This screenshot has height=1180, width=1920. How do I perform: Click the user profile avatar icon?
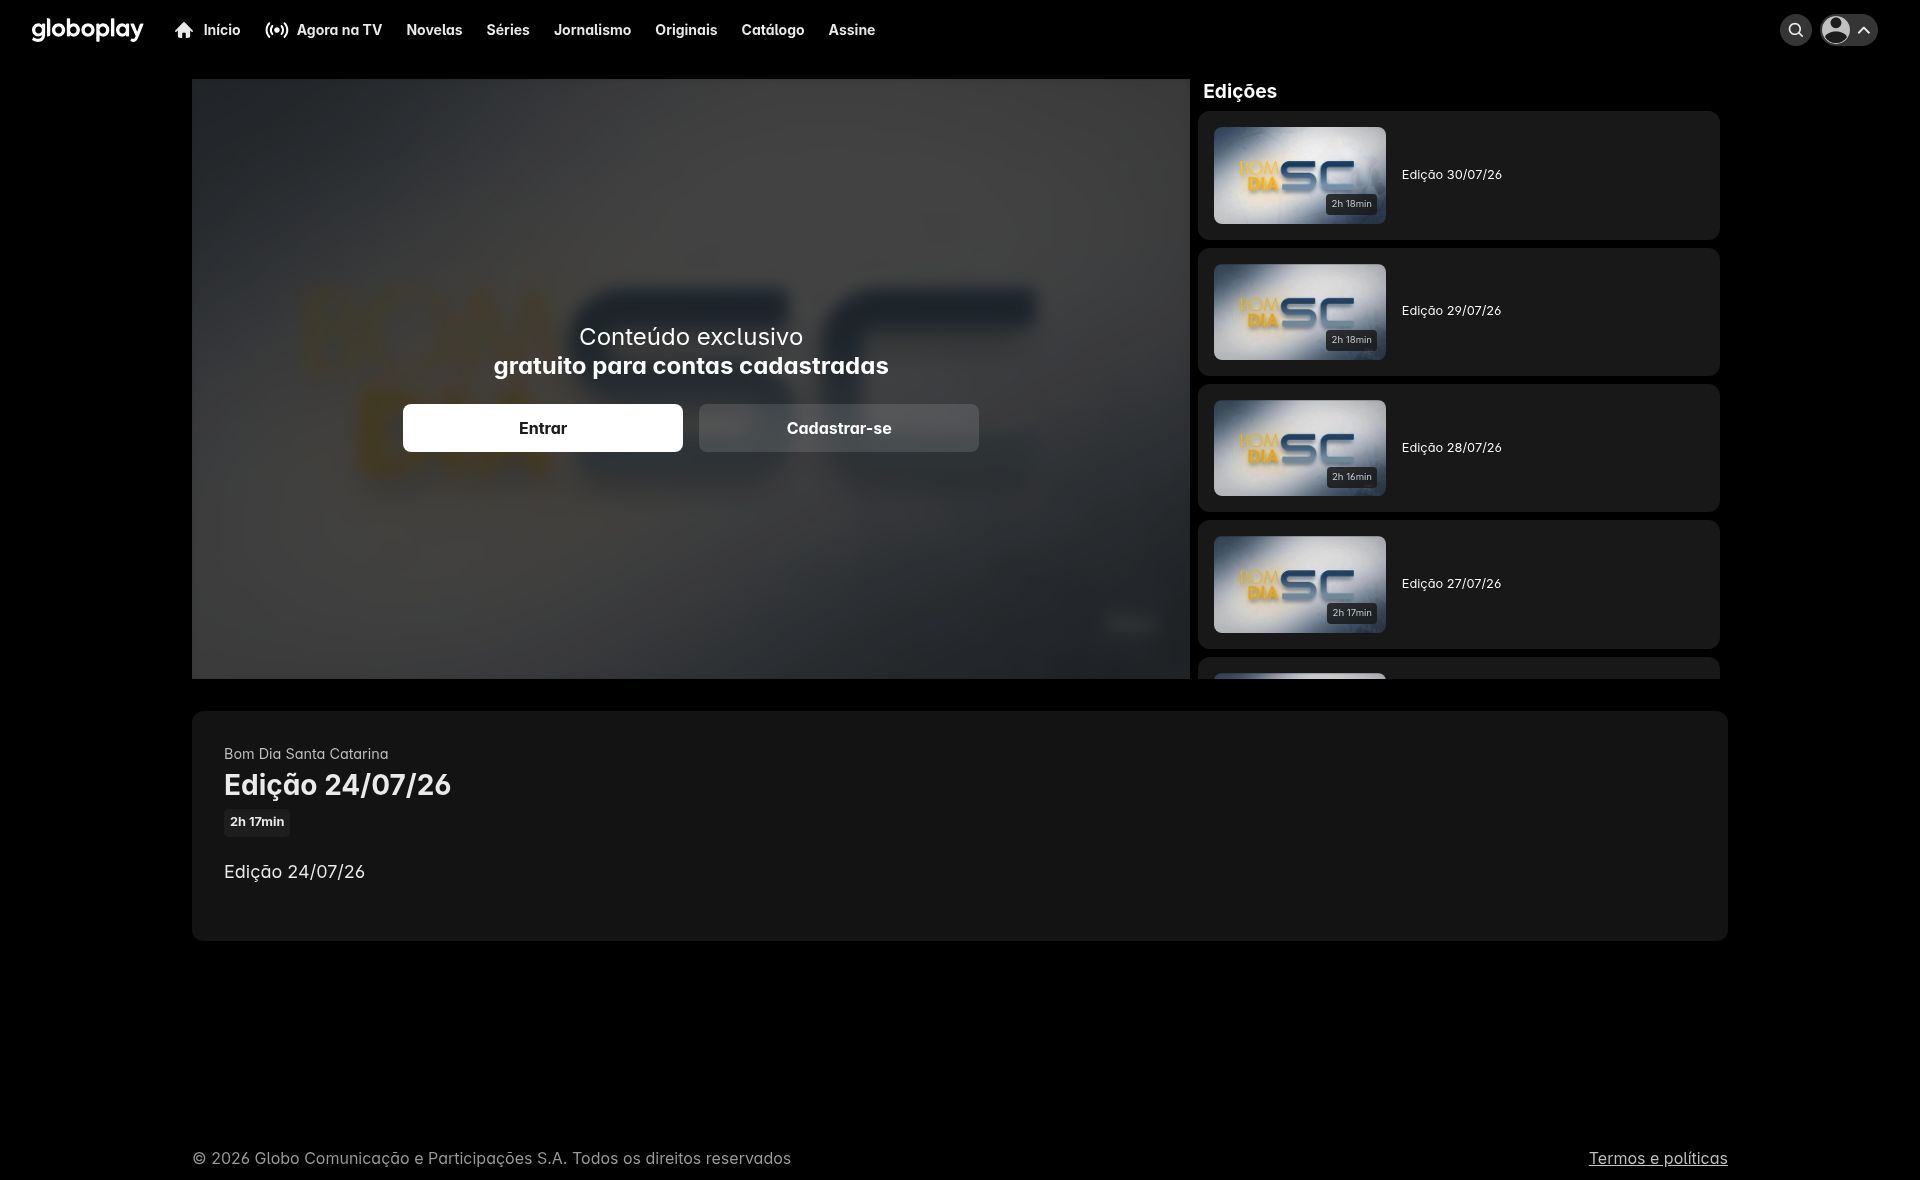click(1836, 30)
